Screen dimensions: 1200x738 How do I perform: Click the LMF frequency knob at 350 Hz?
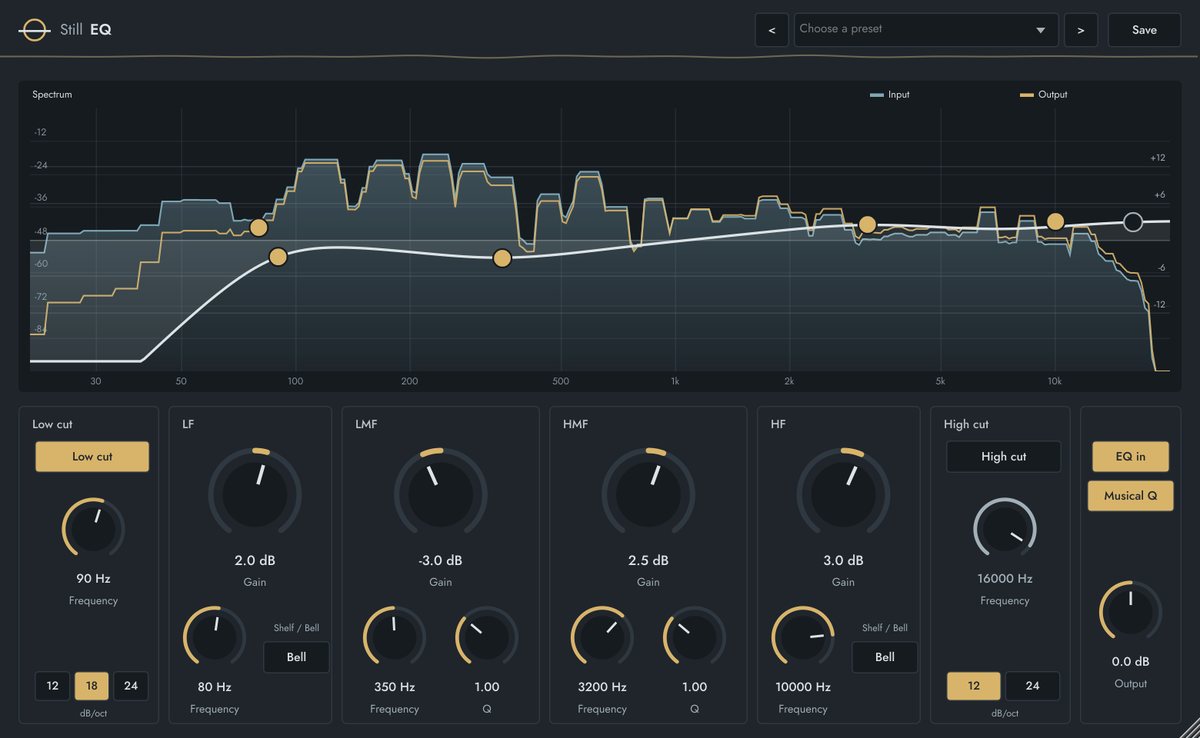click(394, 637)
